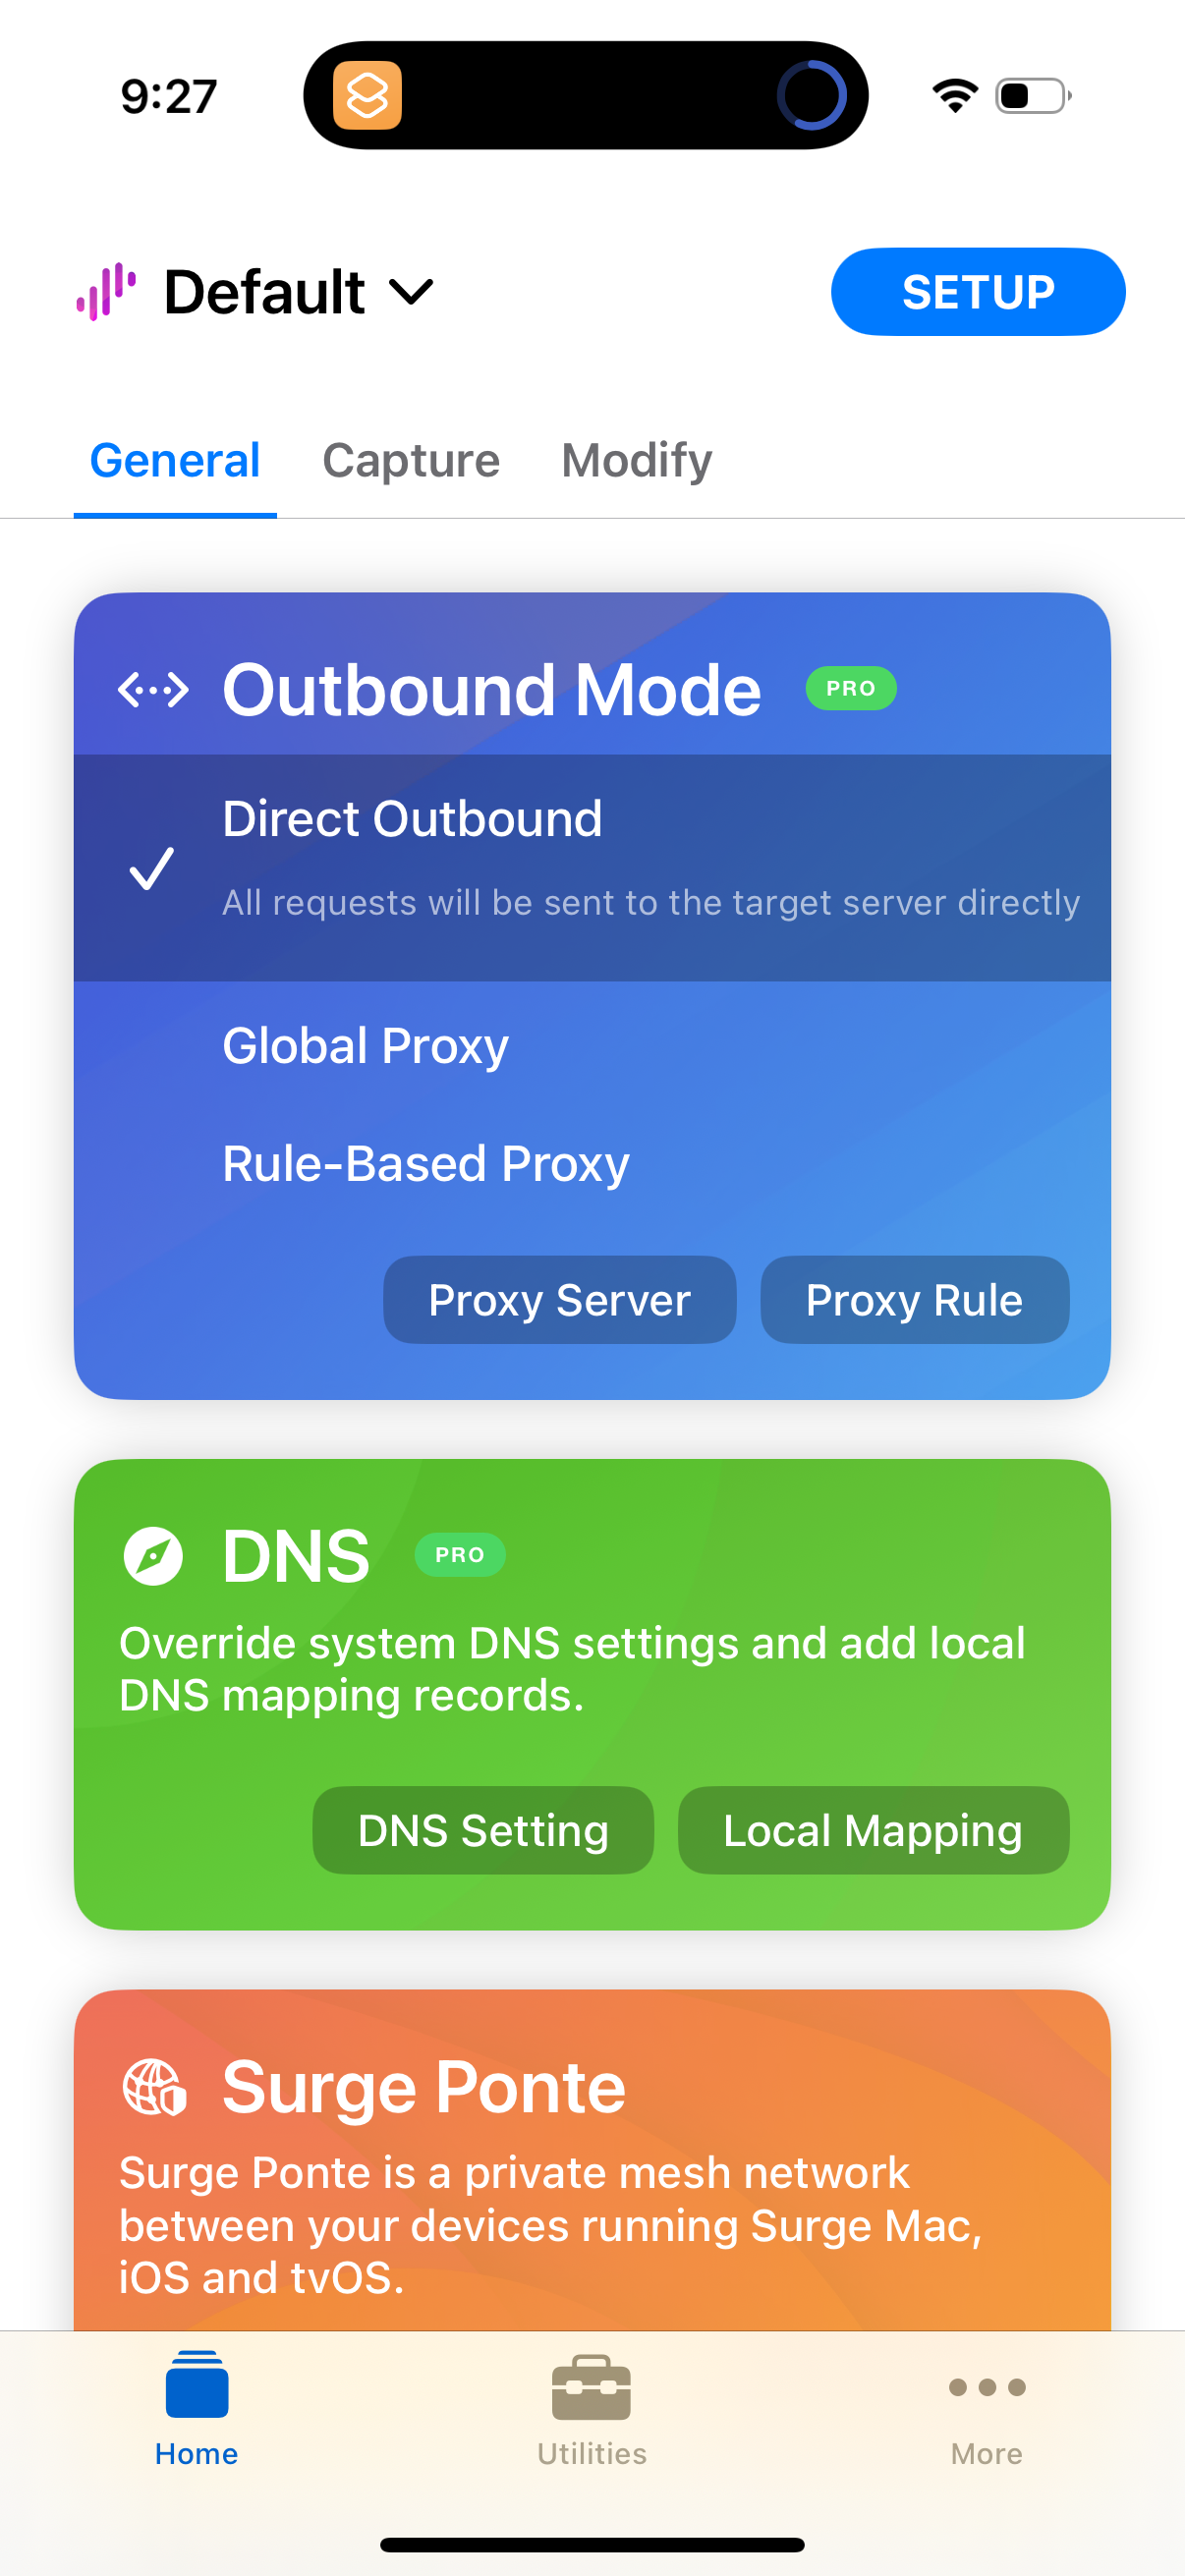Image resolution: width=1185 pixels, height=2576 pixels.
Task: Tap the PRO badge next to DNS
Action: click(x=460, y=1555)
